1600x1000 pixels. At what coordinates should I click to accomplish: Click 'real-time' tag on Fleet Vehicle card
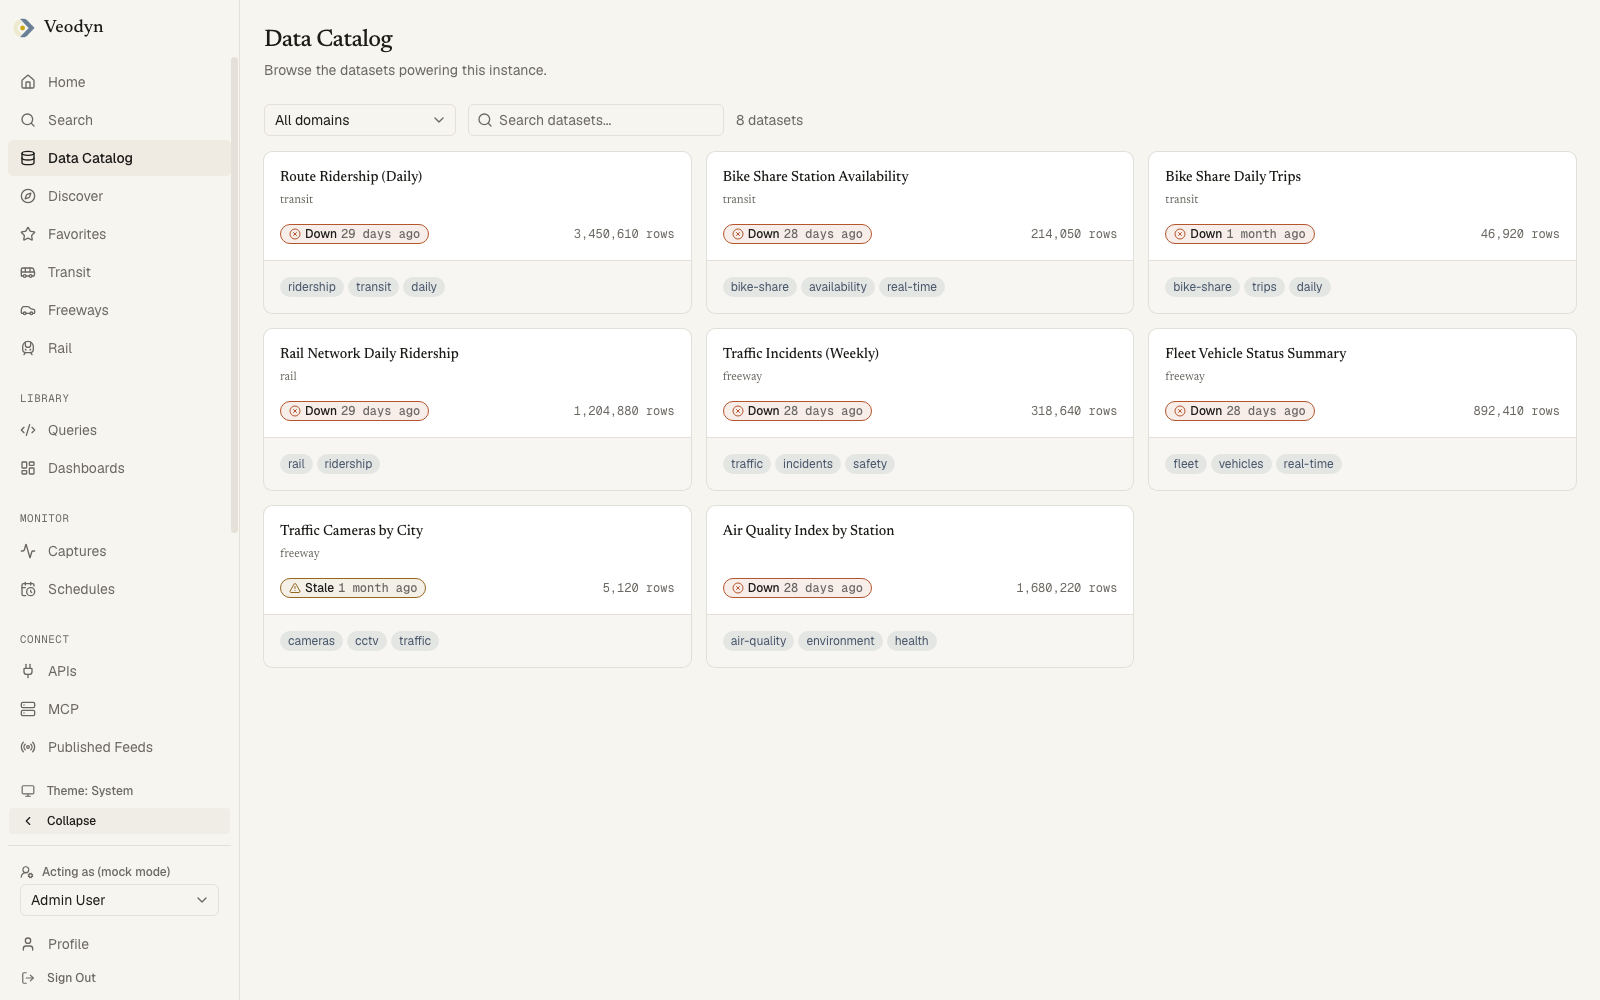(x=1308, y=464)
